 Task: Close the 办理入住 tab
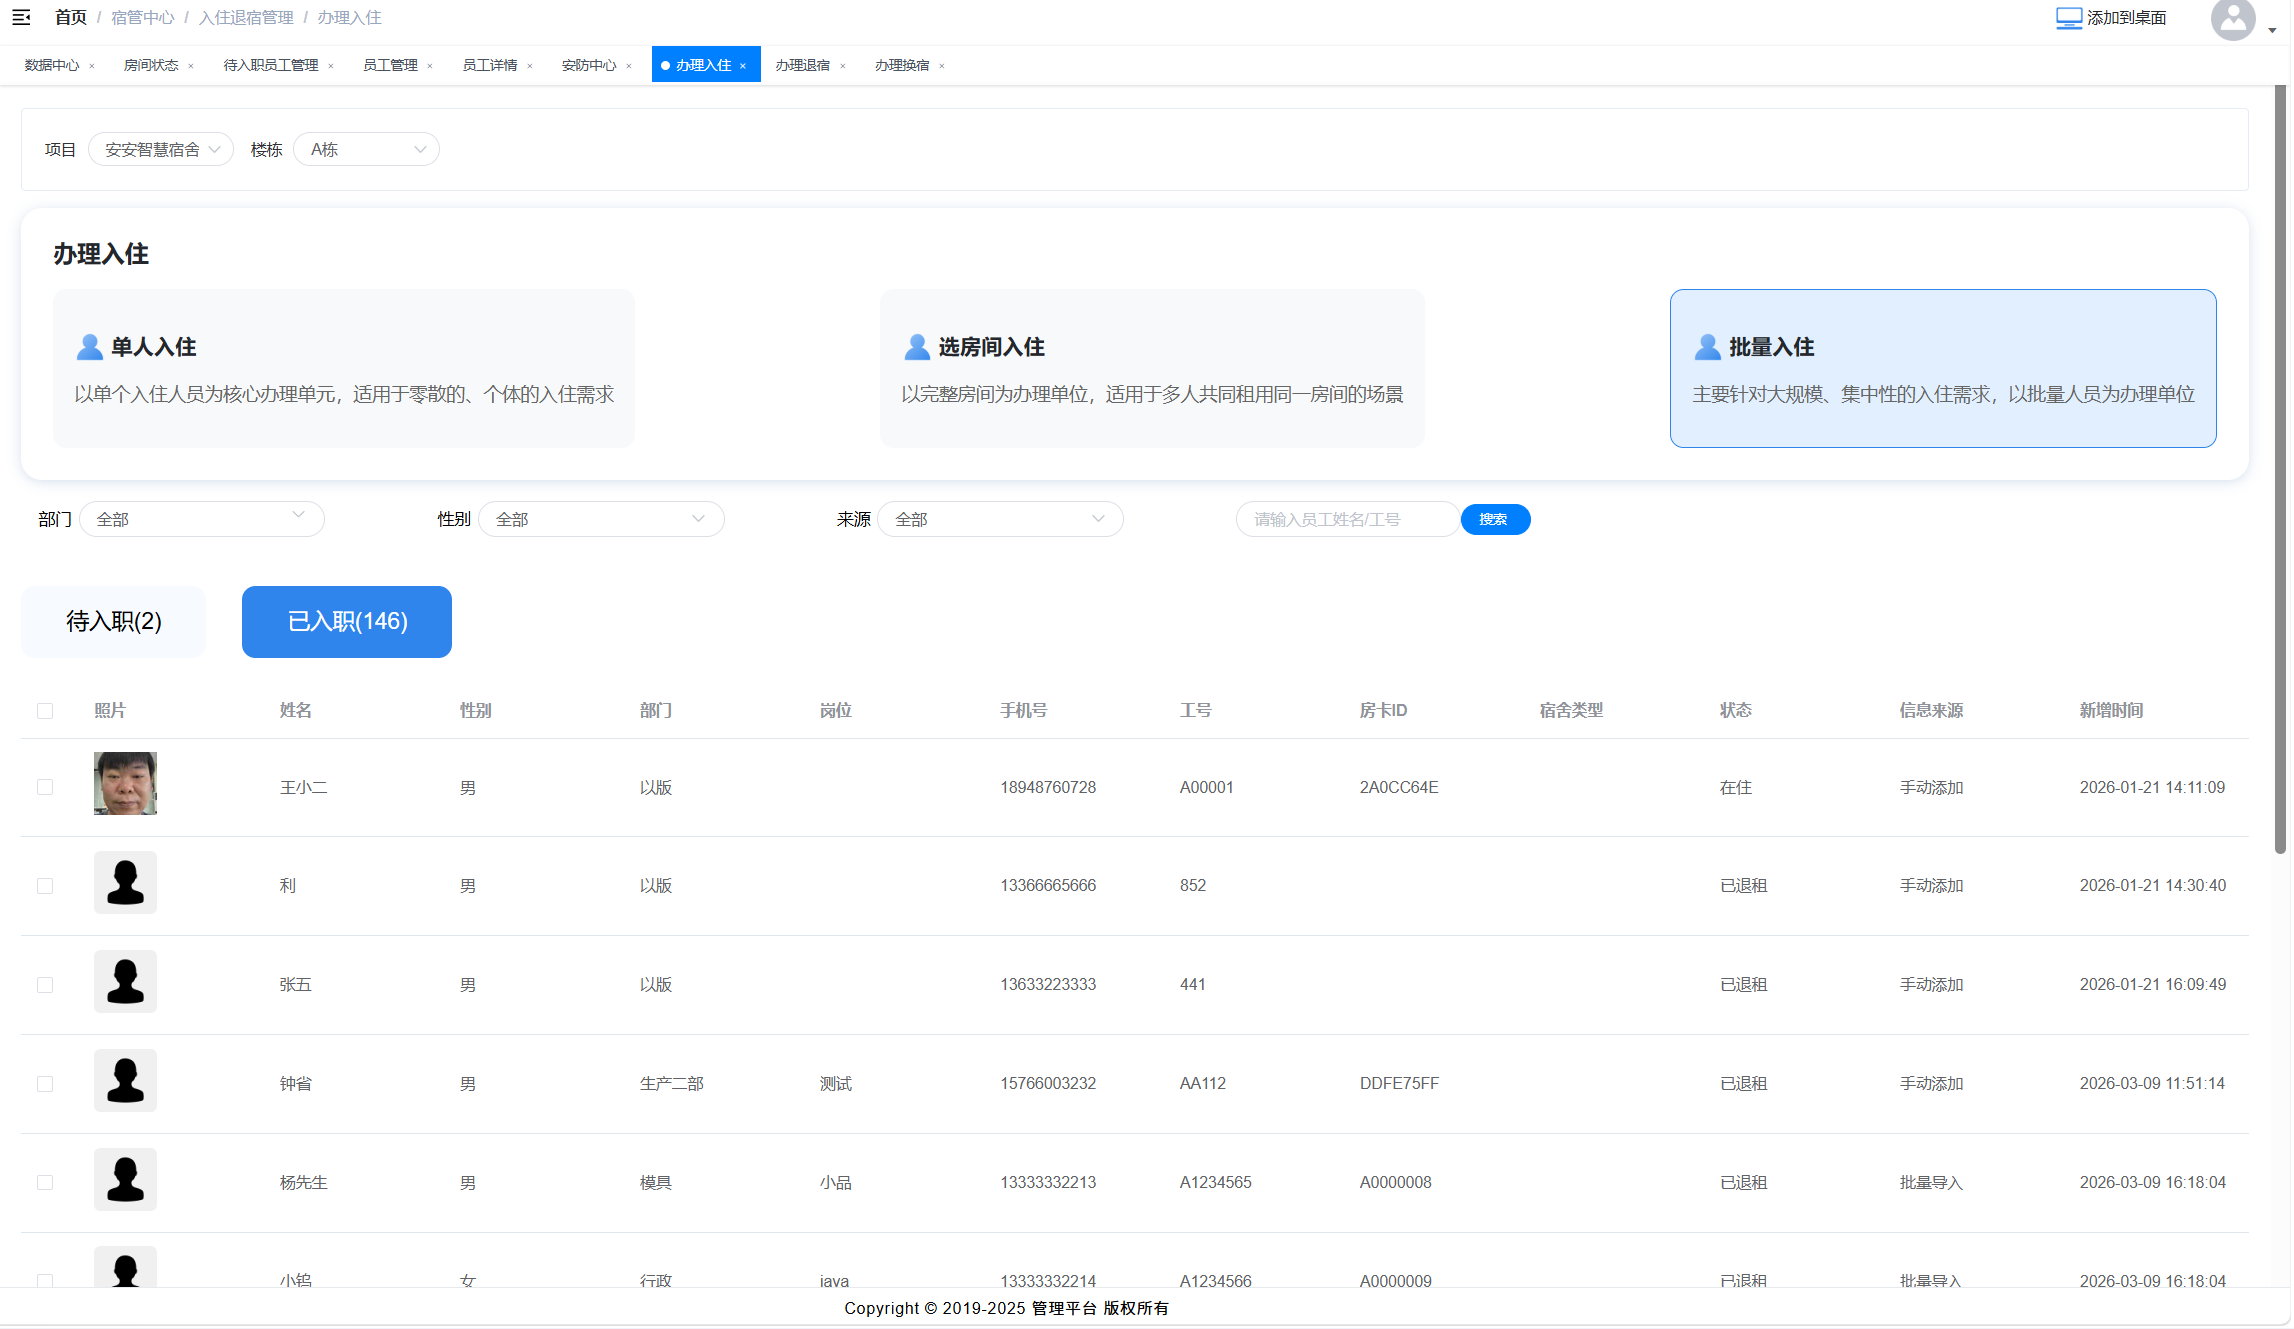pyautogui.click(x=743, y=66)
